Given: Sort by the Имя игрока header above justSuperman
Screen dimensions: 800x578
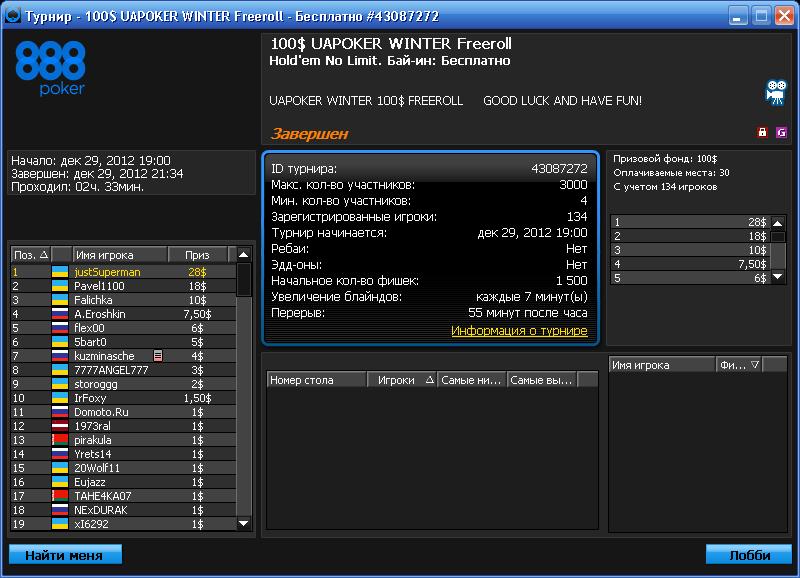Looking at the screenshot, I should 120,255.
